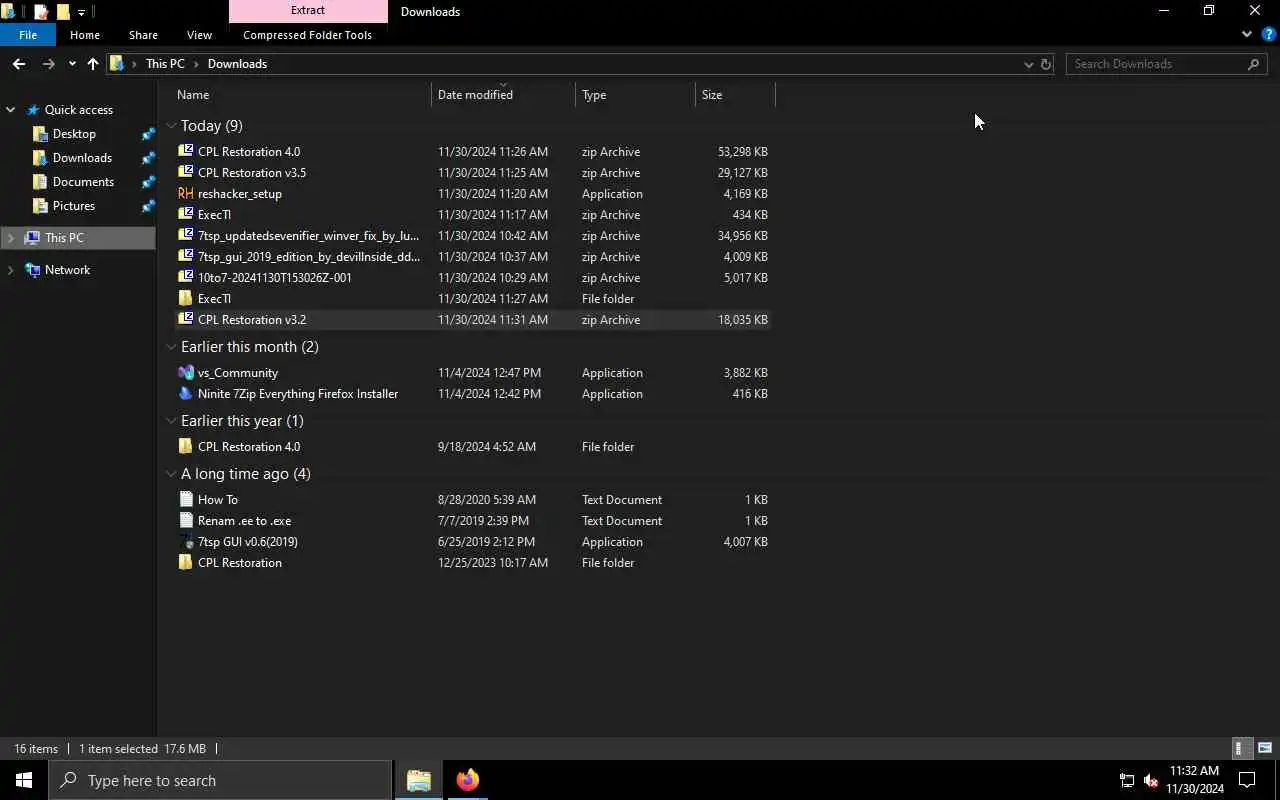
Task: Click the network tray icon
Action: [1126, 780]
